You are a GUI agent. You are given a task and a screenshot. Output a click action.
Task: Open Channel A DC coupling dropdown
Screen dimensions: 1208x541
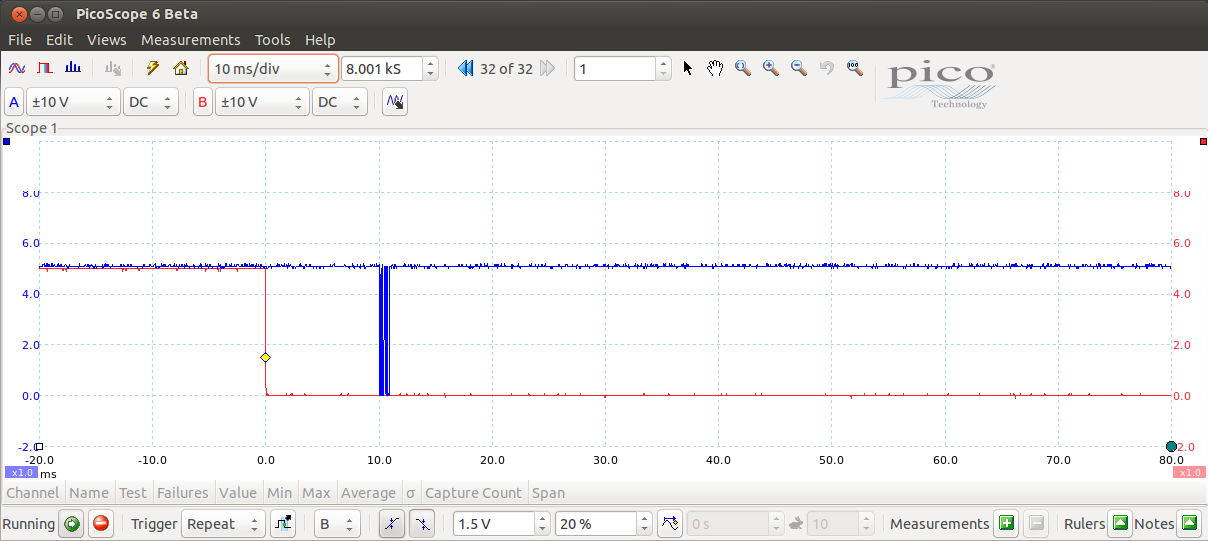[150, 102]
